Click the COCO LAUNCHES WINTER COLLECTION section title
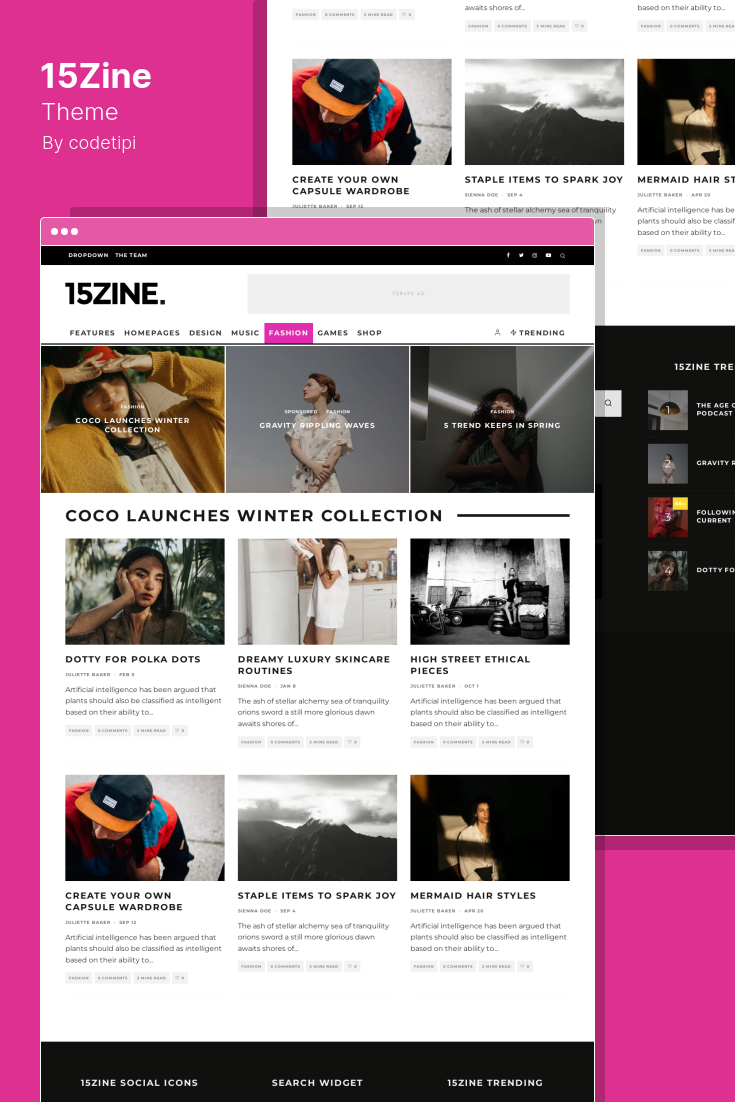Viewport: 735px width, 1102px height. 254,515
